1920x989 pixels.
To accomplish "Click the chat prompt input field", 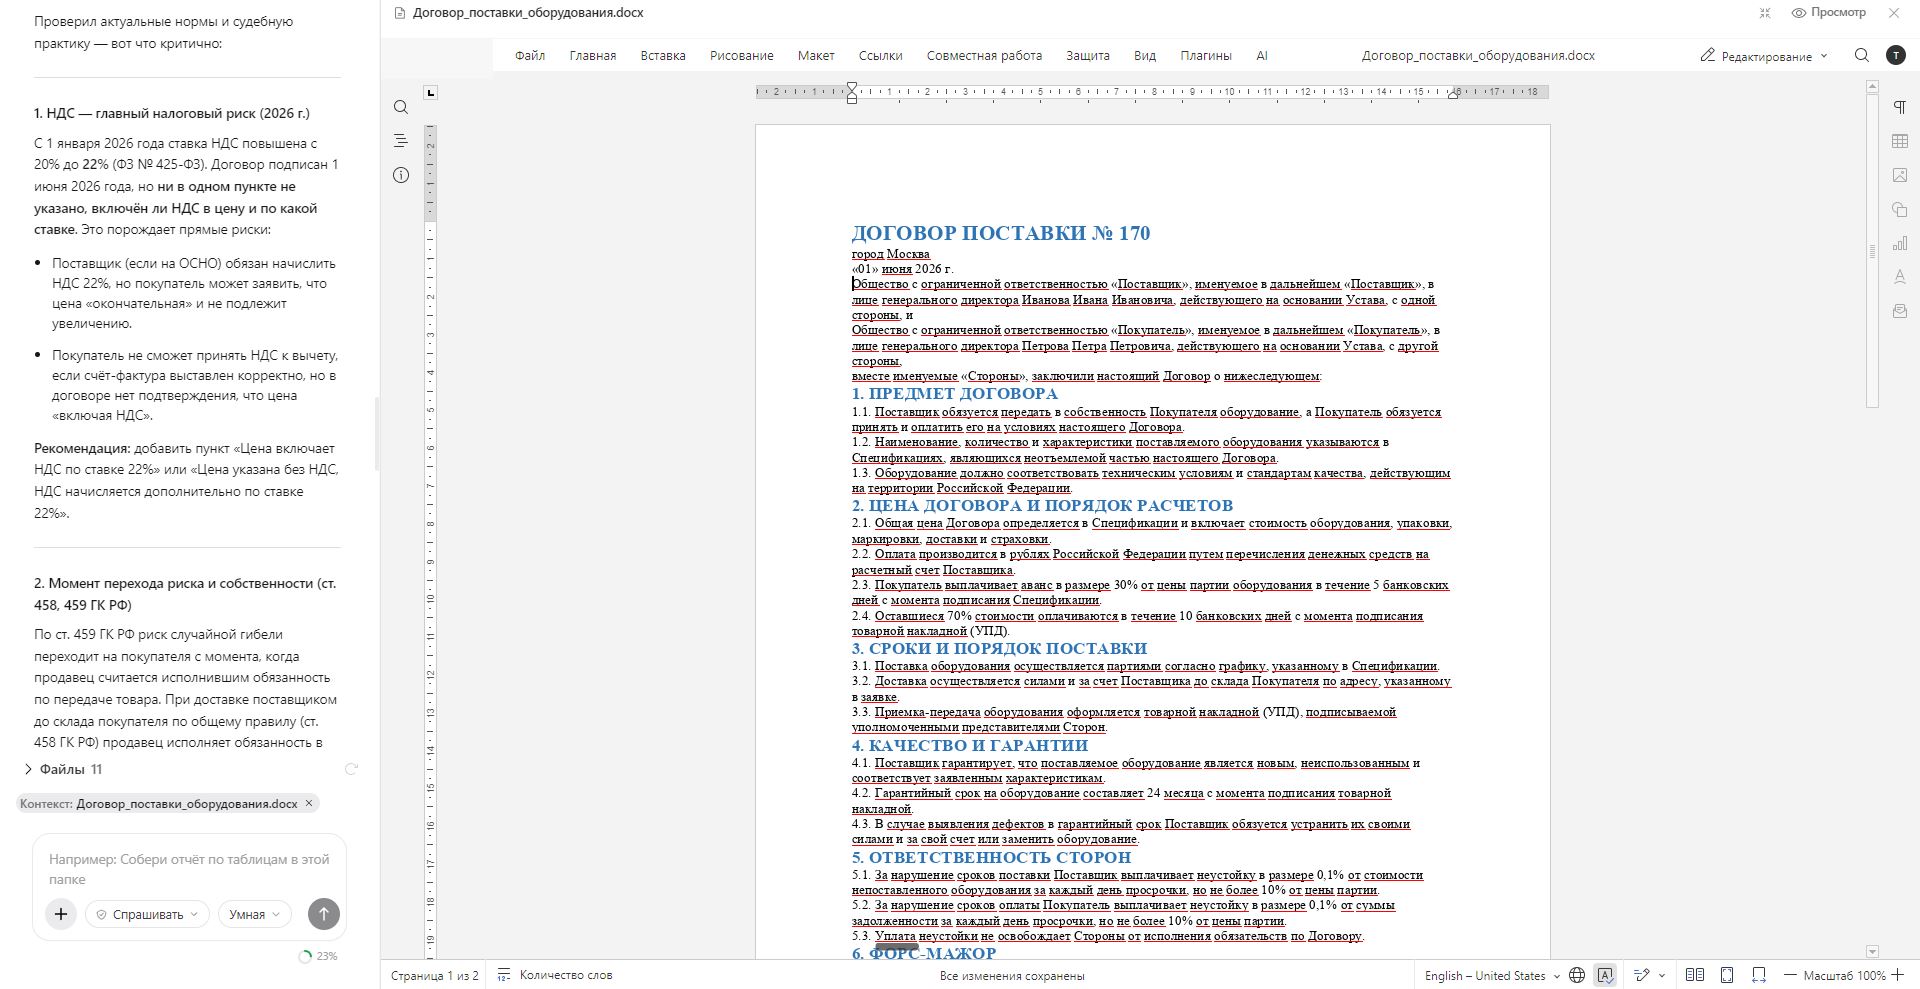I will 189,869.
